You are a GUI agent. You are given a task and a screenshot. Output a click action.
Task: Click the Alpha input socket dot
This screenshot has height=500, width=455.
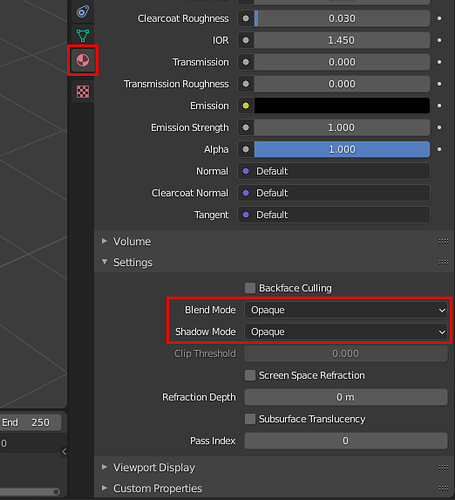(246, 149)
